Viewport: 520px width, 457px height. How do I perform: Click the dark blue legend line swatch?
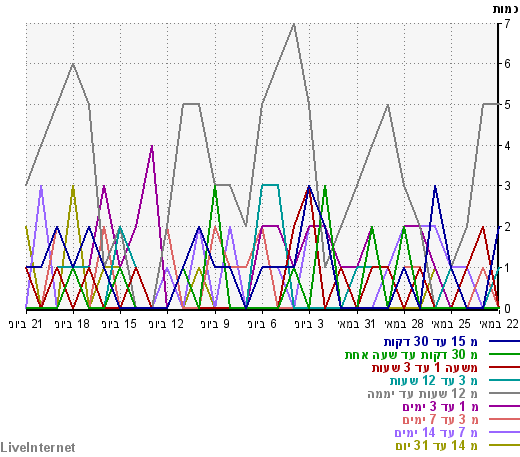504,341
